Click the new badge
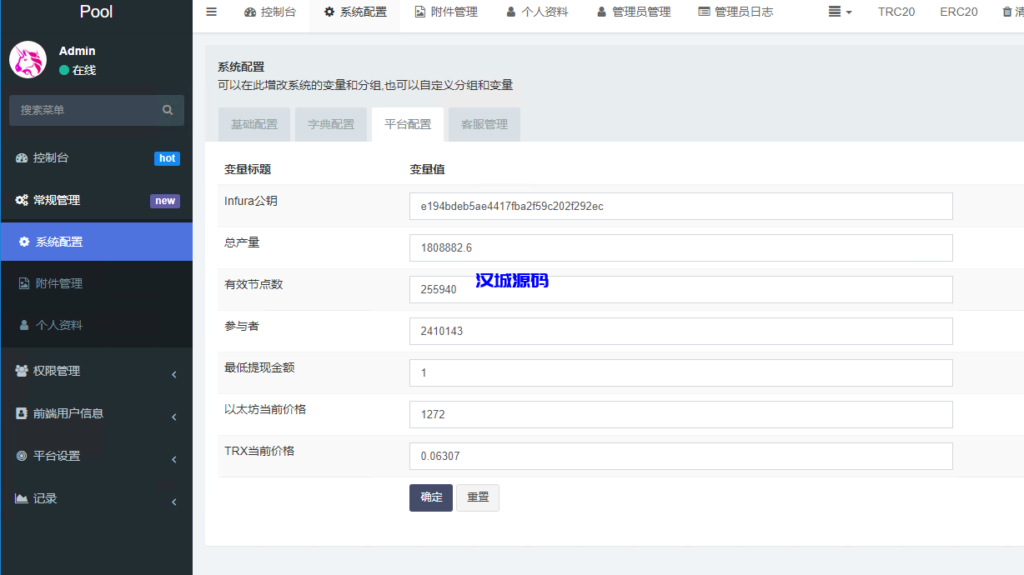1024x575 pixels. click(x=165, y=201)
